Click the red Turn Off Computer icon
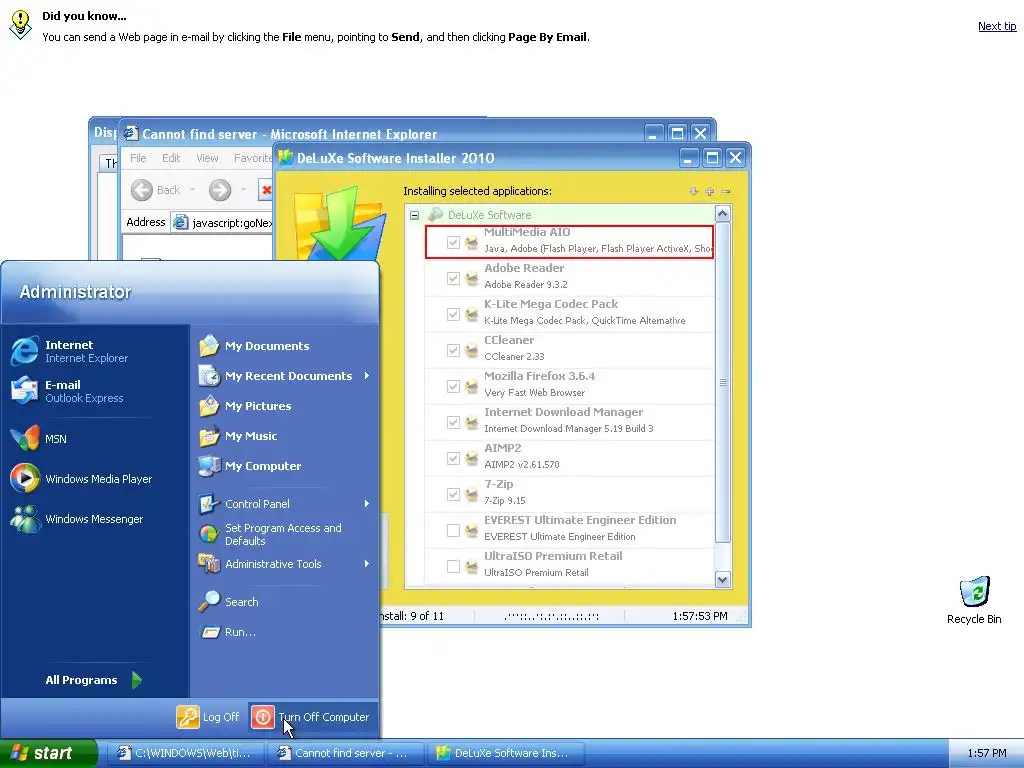 (x=263, y=716)
